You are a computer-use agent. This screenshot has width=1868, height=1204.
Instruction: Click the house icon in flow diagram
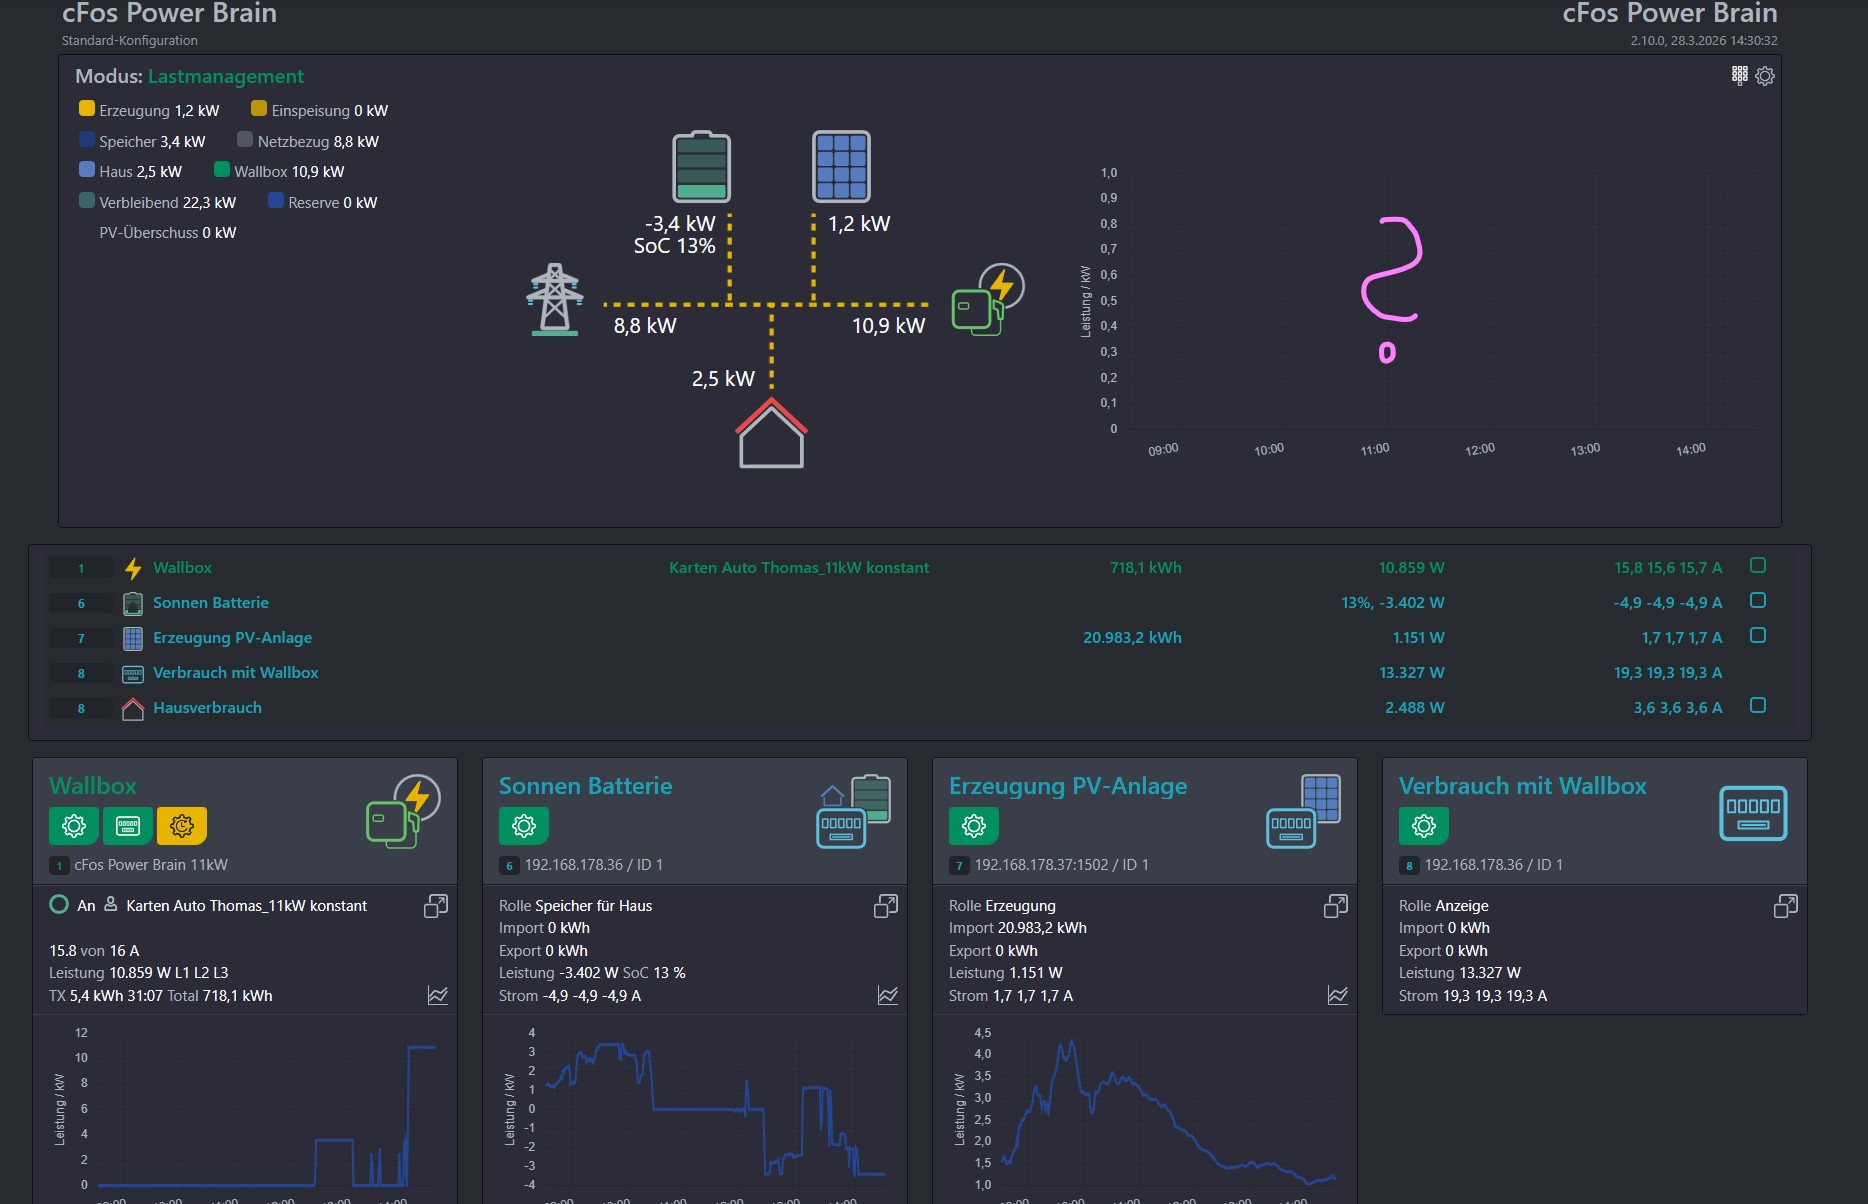click(x=771, y=434)
